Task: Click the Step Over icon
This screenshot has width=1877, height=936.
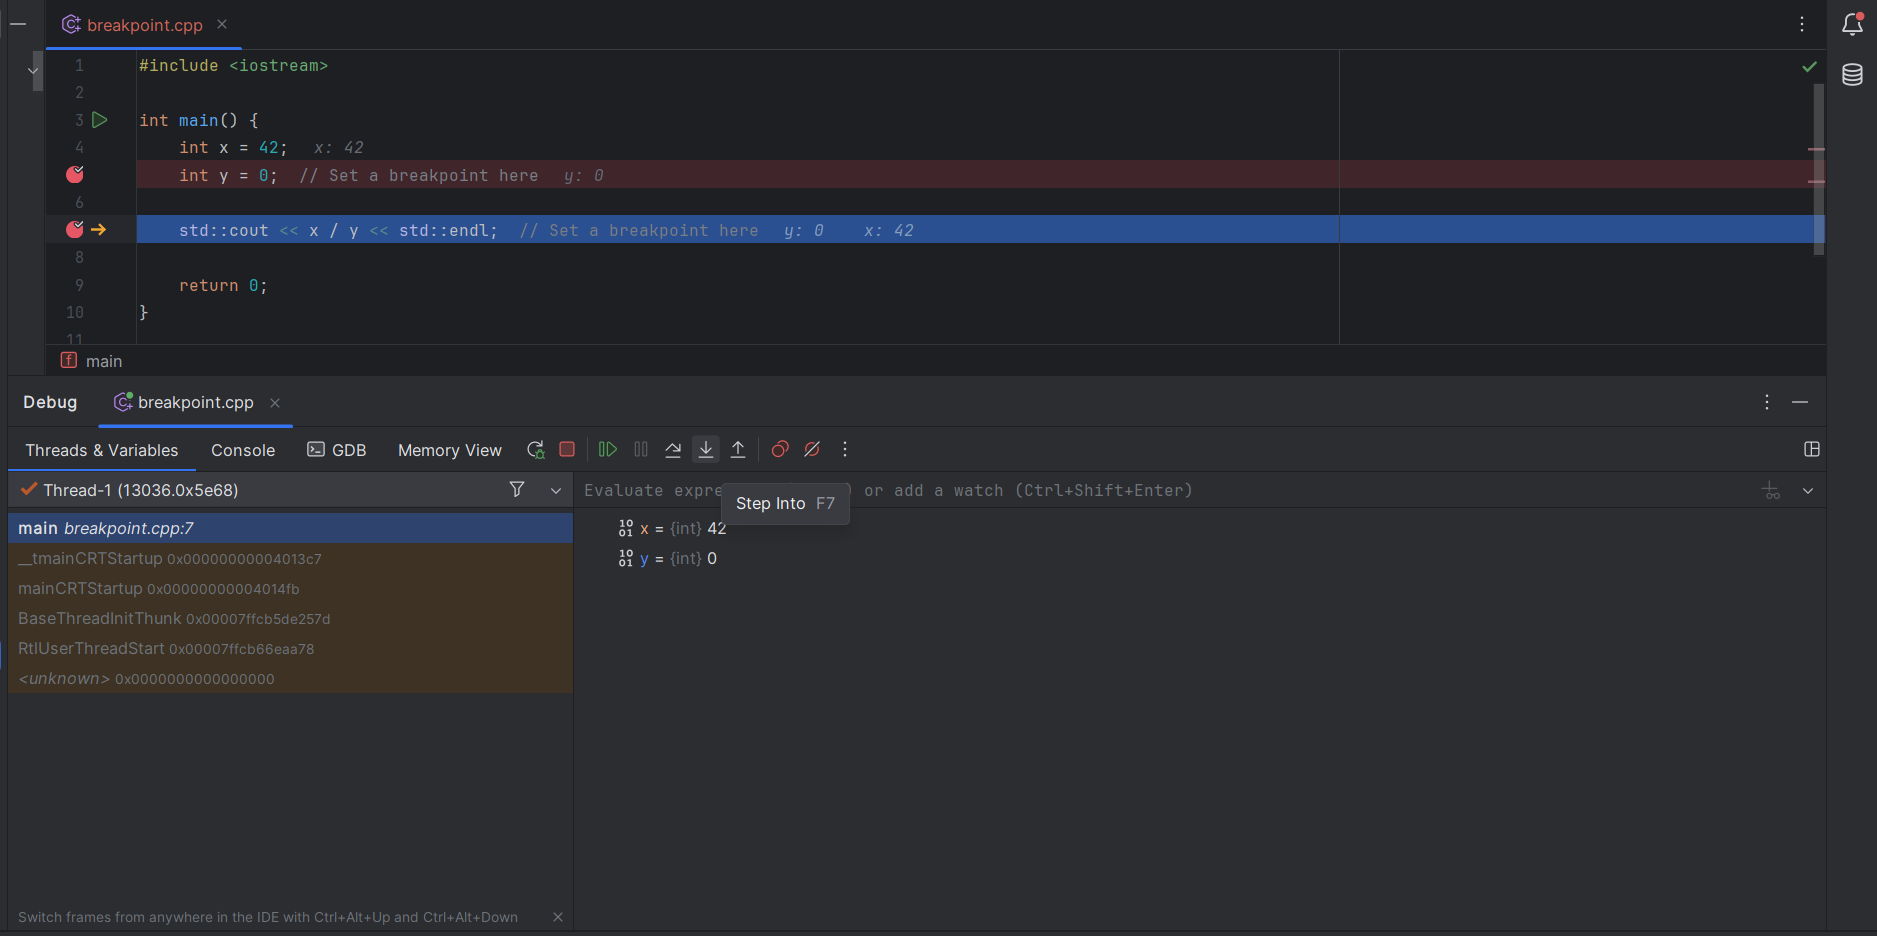Action: (673, 450)
